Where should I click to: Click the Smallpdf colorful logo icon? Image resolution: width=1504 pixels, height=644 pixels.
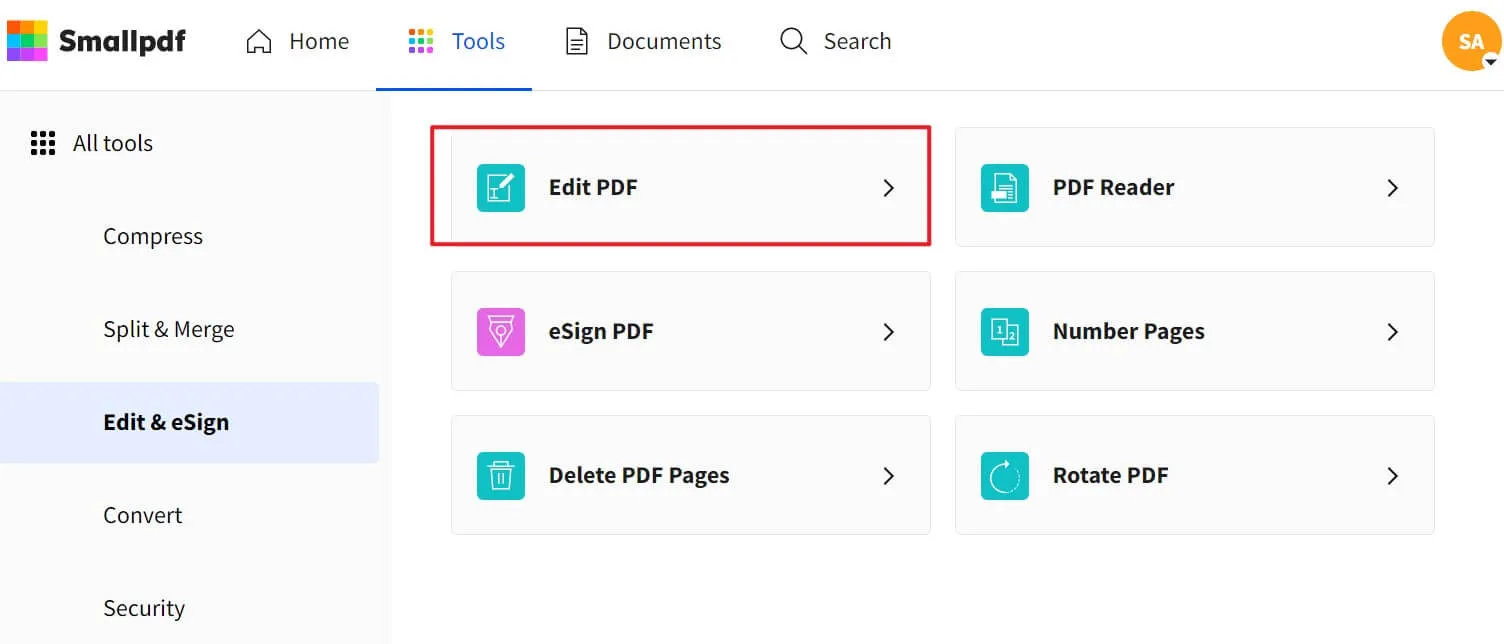27,41
